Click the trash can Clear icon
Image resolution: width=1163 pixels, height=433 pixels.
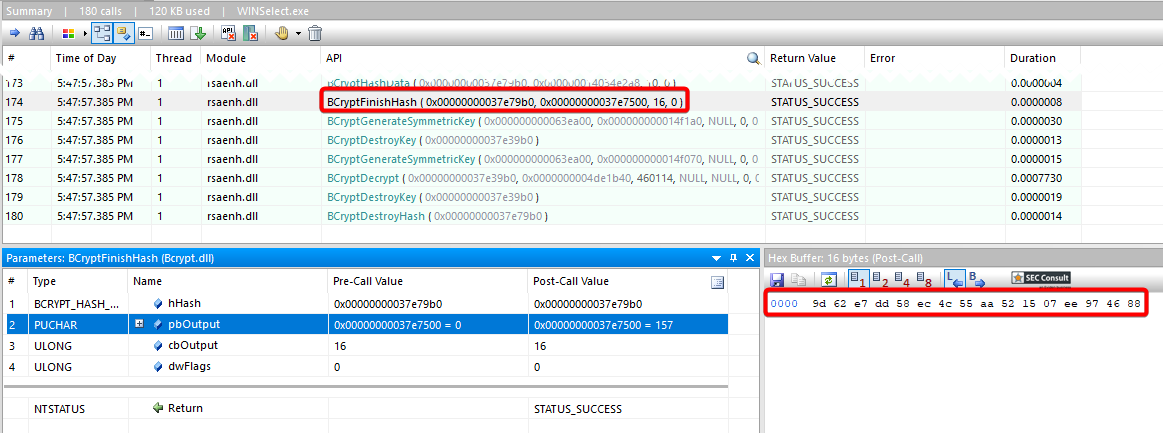[314, 33]
